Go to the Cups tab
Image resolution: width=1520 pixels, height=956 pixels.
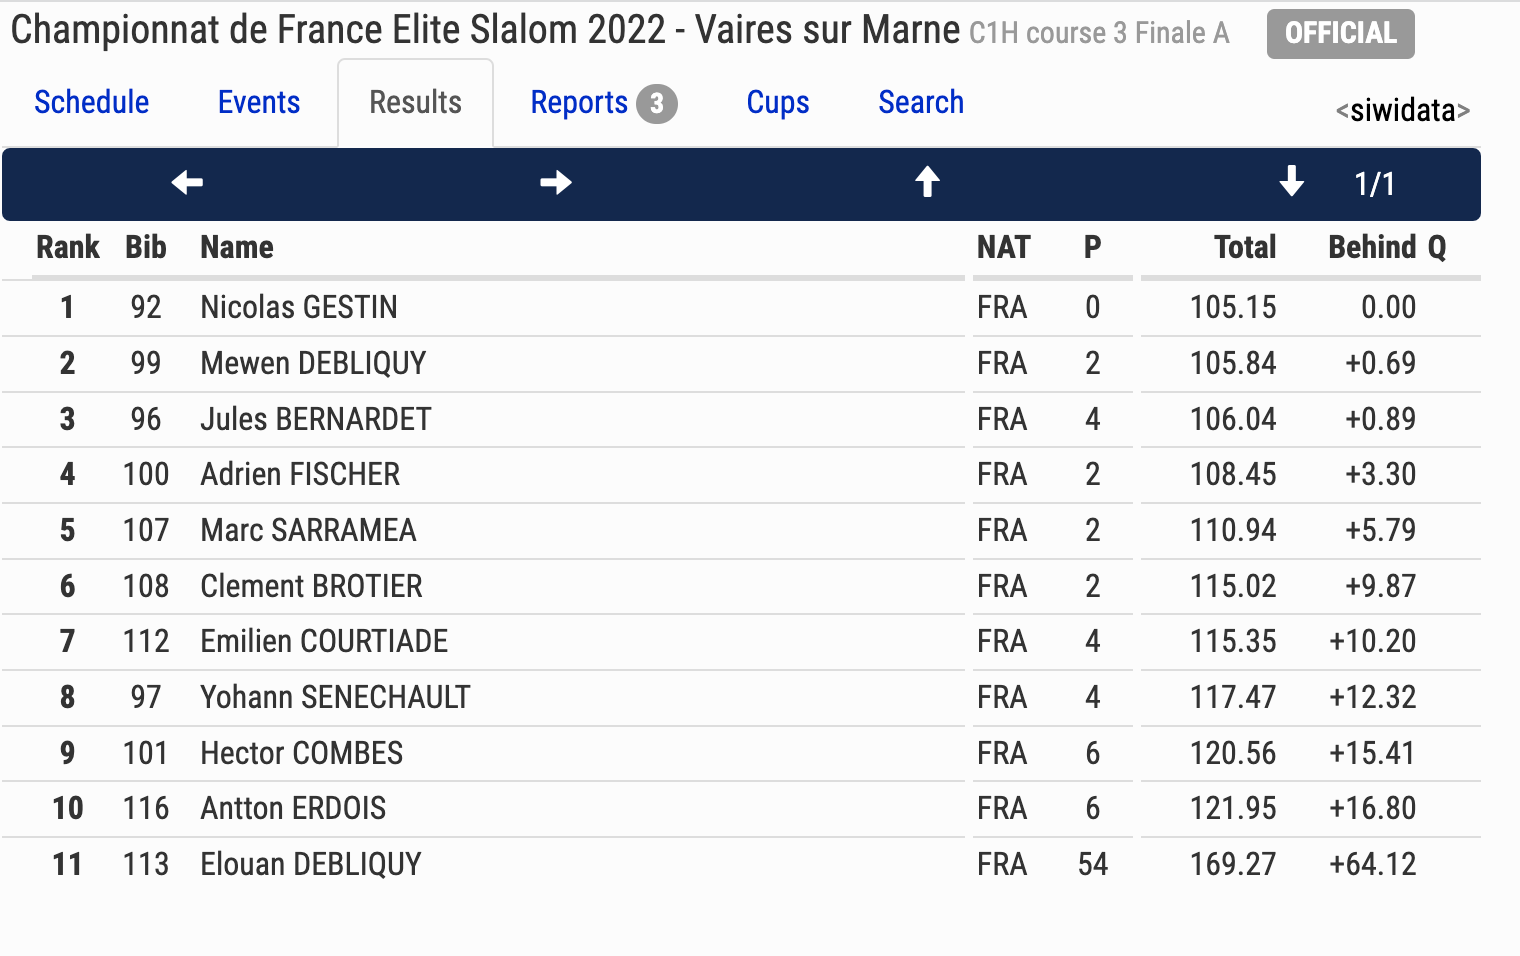tap(778, 103)
